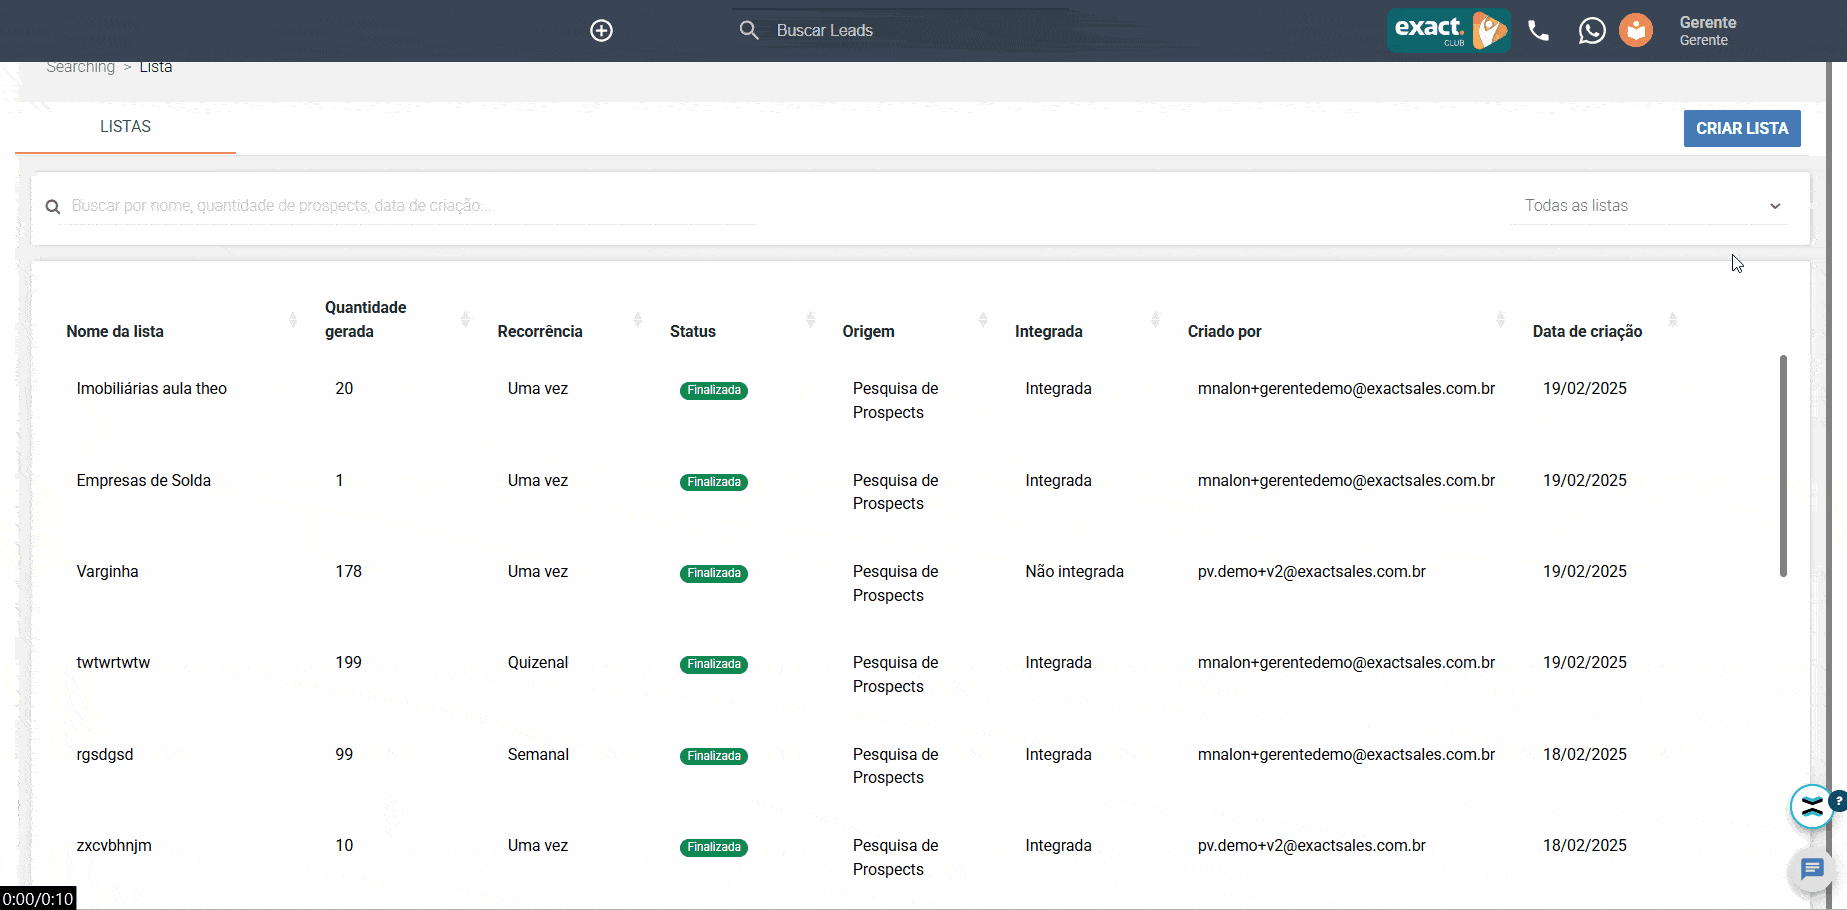This screenshot has width=1847, height=910.
Task: Focus the Buscar por nome search field
Action: (412, 206)
